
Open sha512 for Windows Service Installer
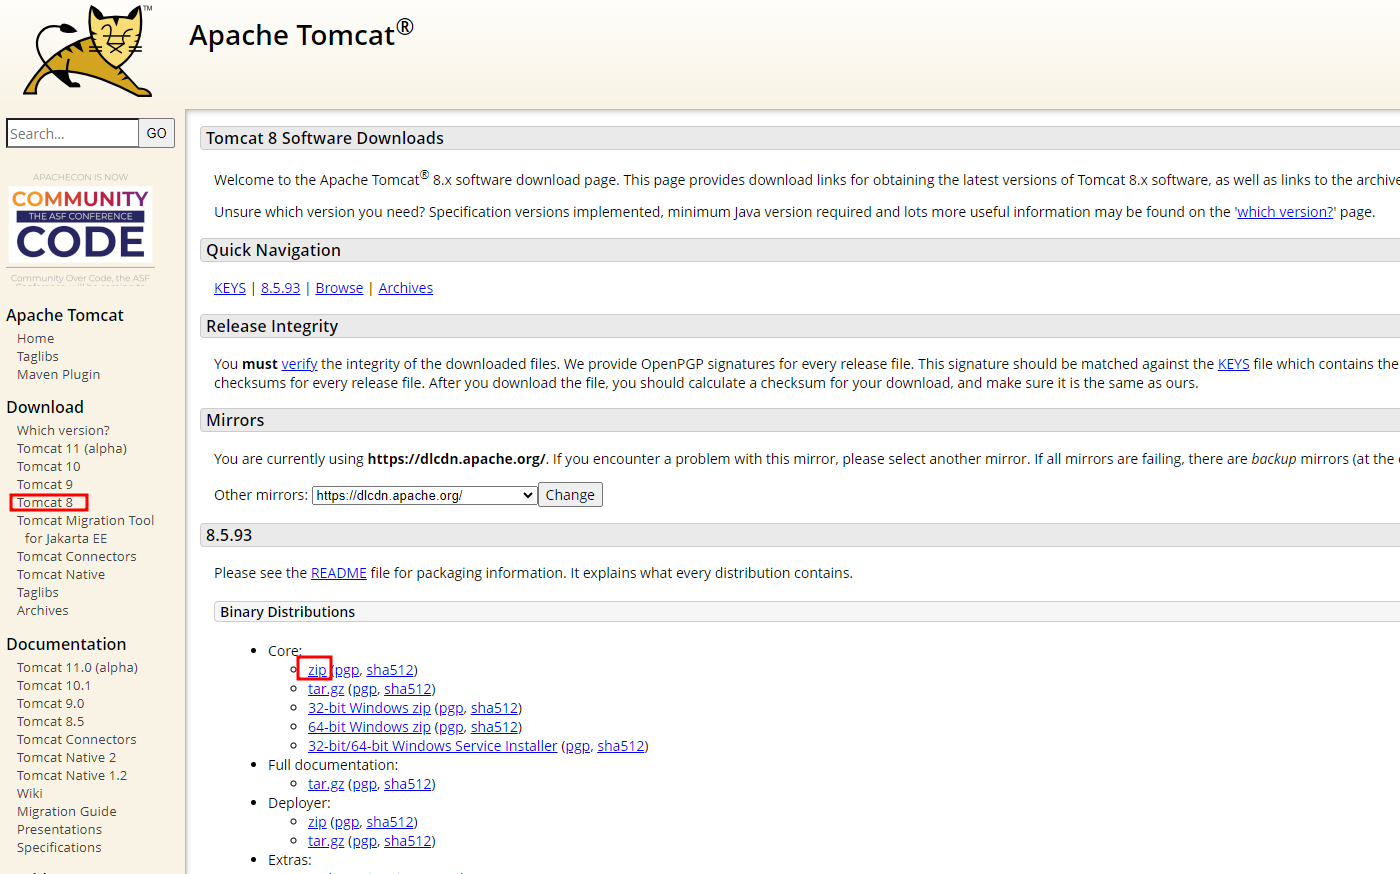click(621, 746)
